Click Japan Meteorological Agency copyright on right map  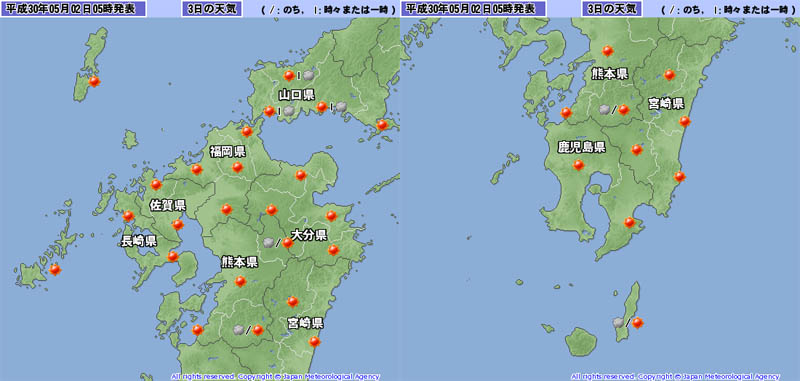pos(676,376)
